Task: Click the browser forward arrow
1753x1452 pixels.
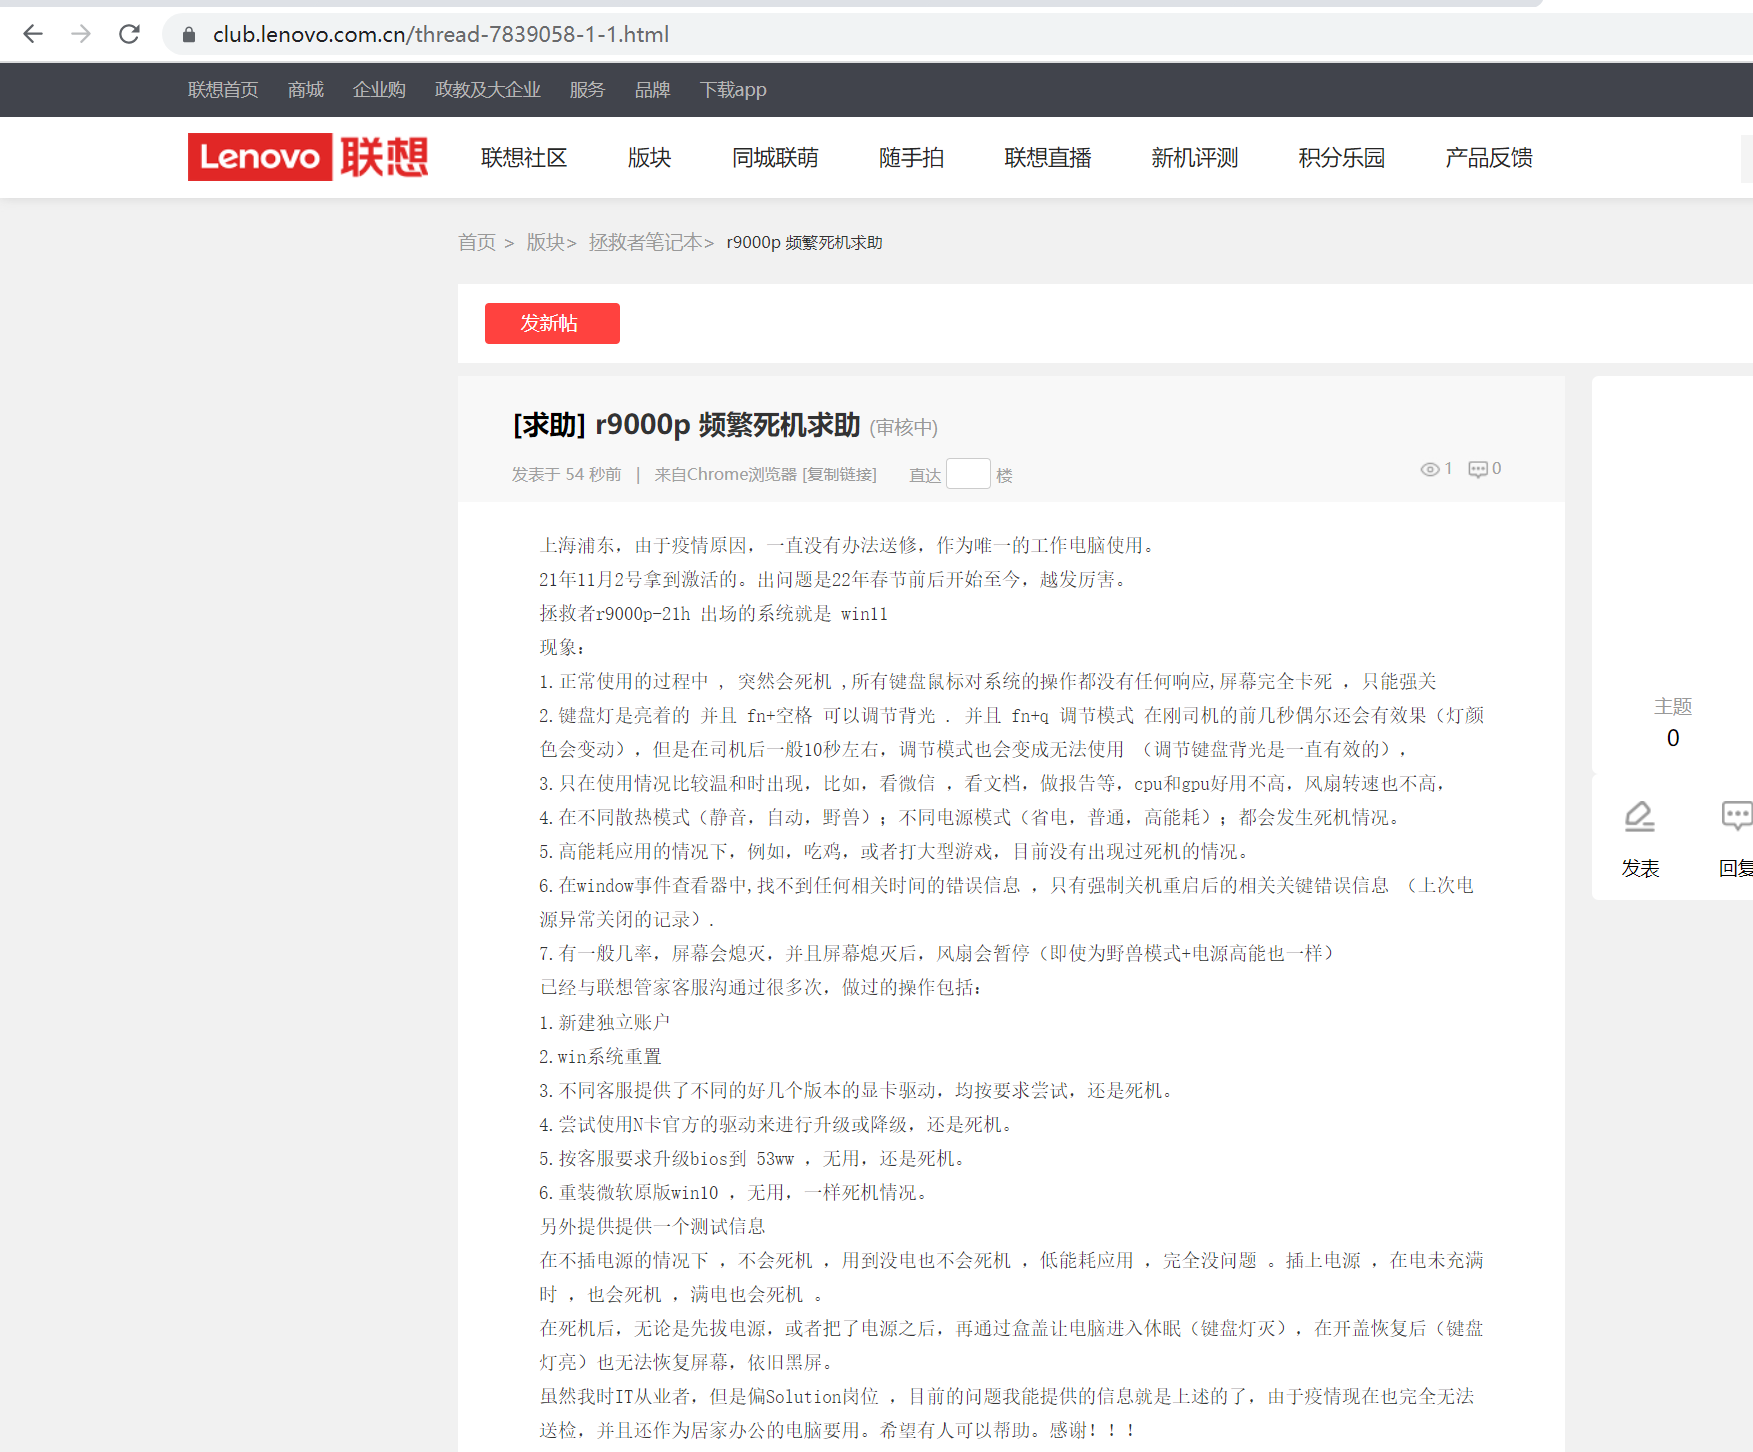Action: coord(81,34)
